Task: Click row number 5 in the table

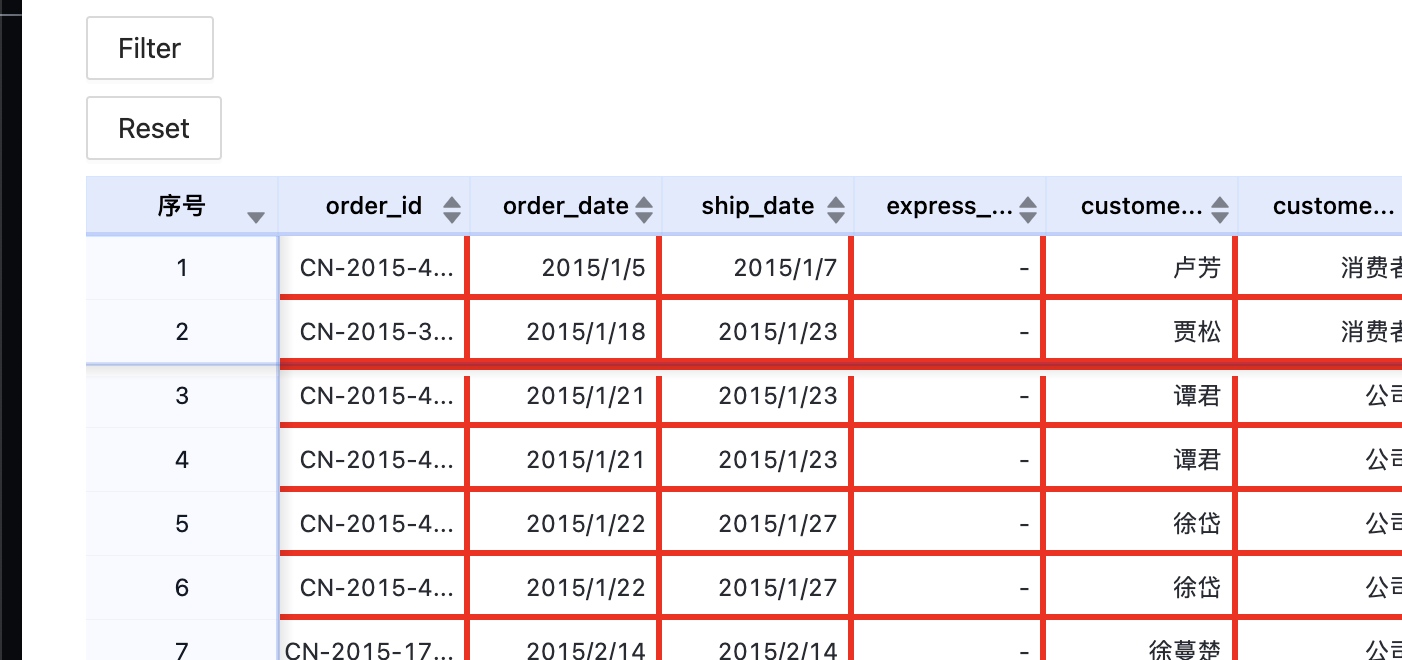Action: pyautogui.click(x=182, y=523)
